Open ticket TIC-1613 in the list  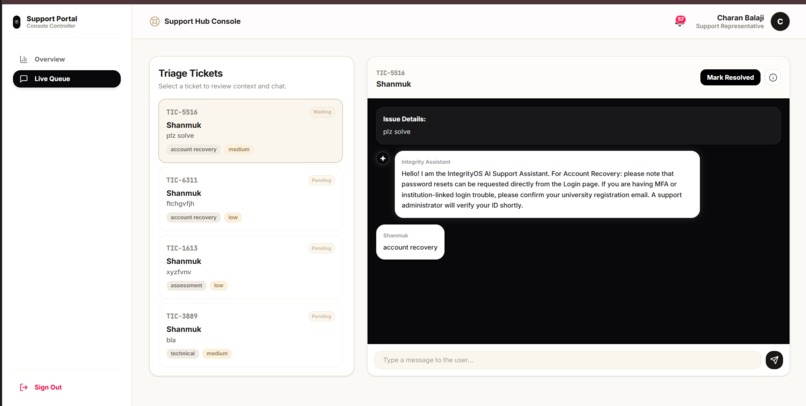coord(250,267)
